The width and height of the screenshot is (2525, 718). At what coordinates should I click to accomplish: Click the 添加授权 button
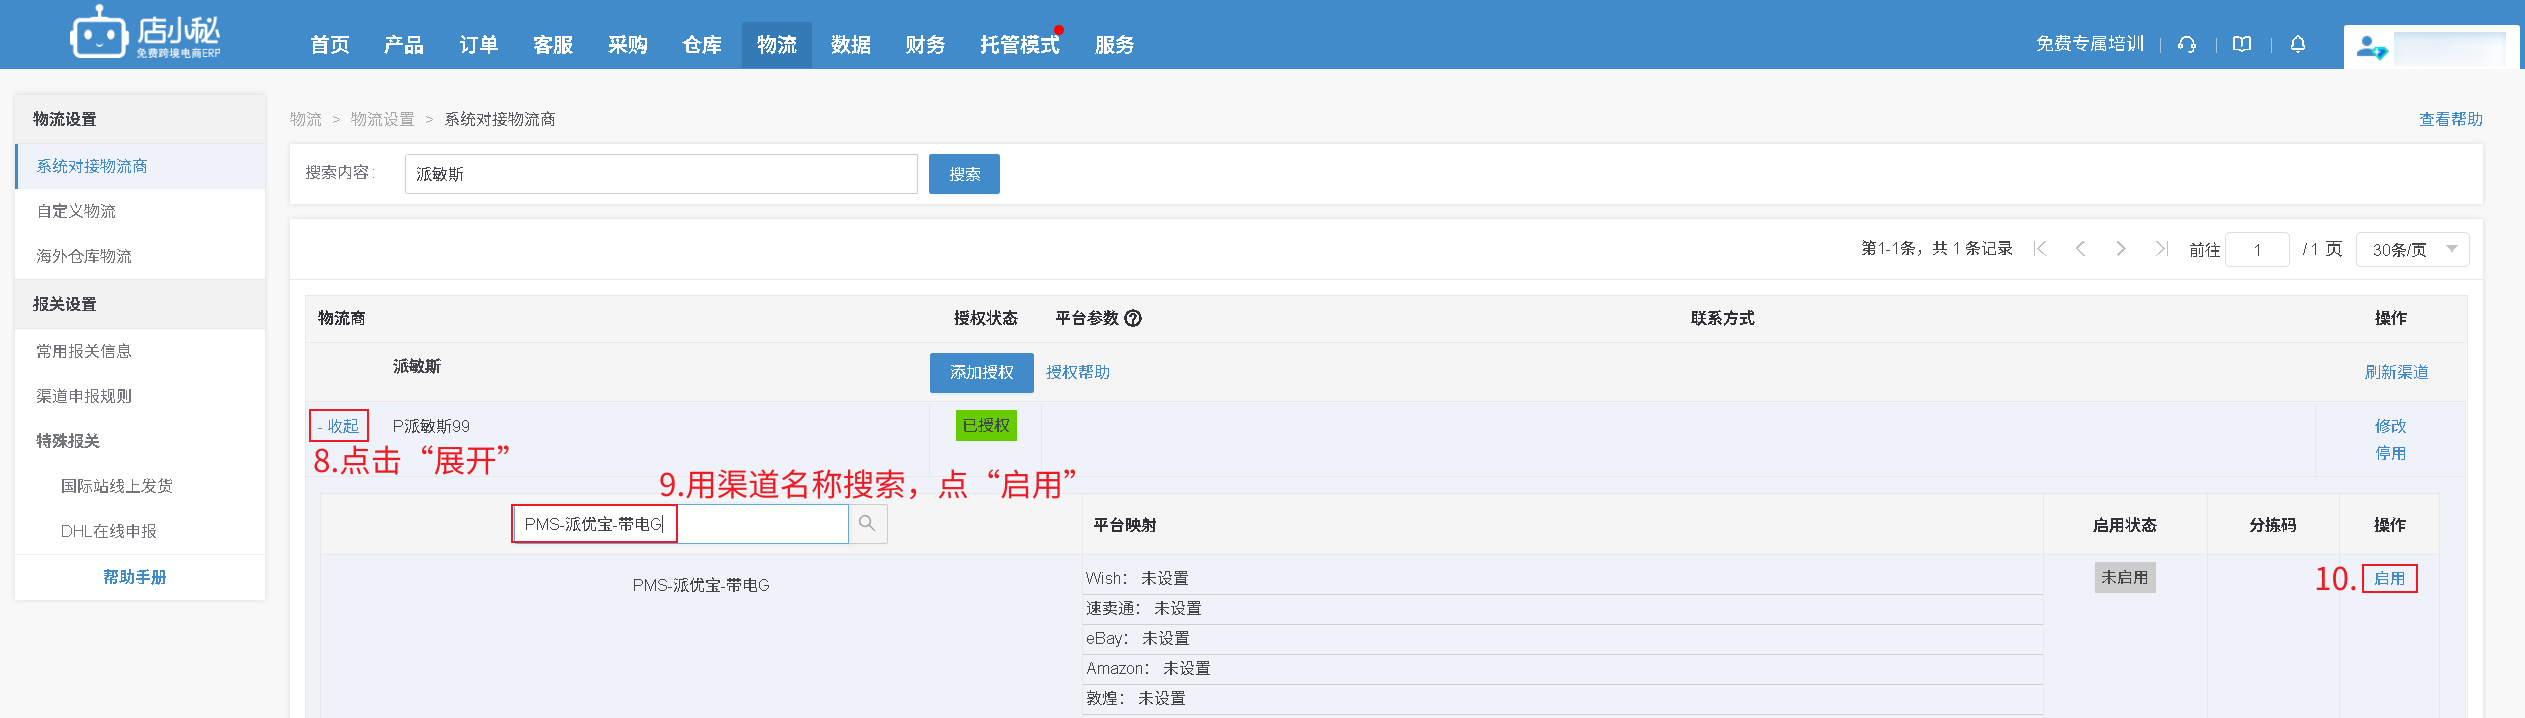point(981,372)
